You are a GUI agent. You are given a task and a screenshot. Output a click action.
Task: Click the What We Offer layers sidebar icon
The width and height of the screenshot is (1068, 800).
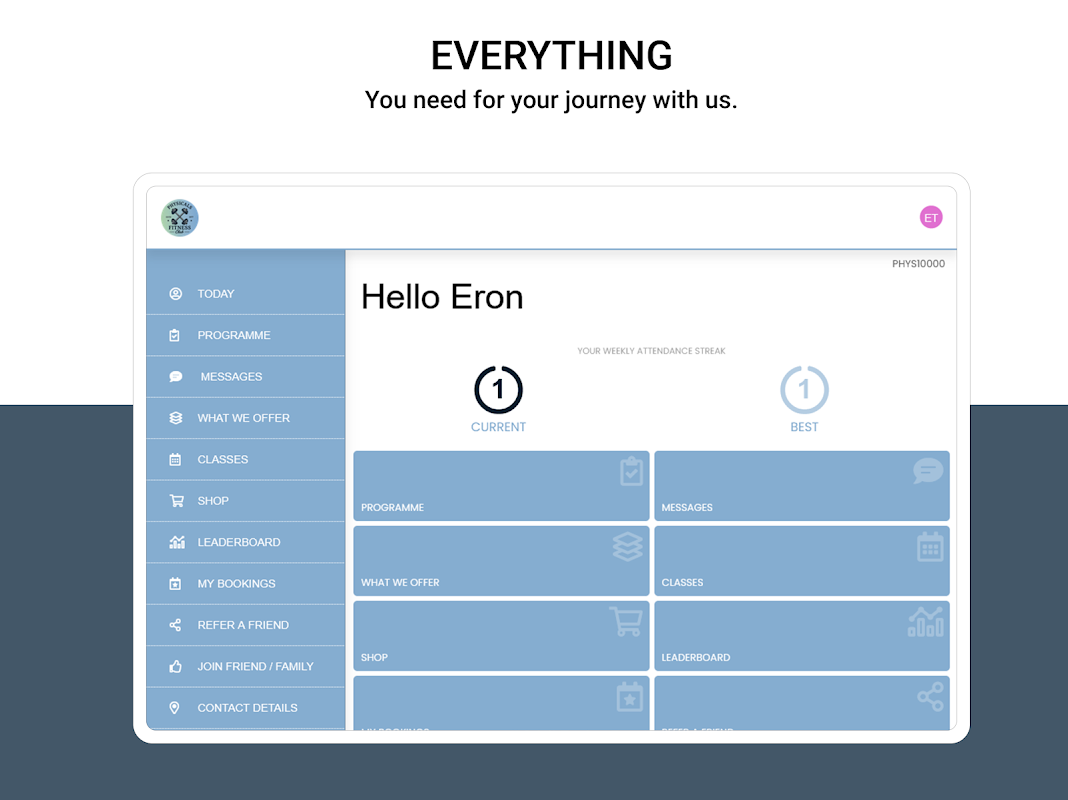click(x=176, y=418)
